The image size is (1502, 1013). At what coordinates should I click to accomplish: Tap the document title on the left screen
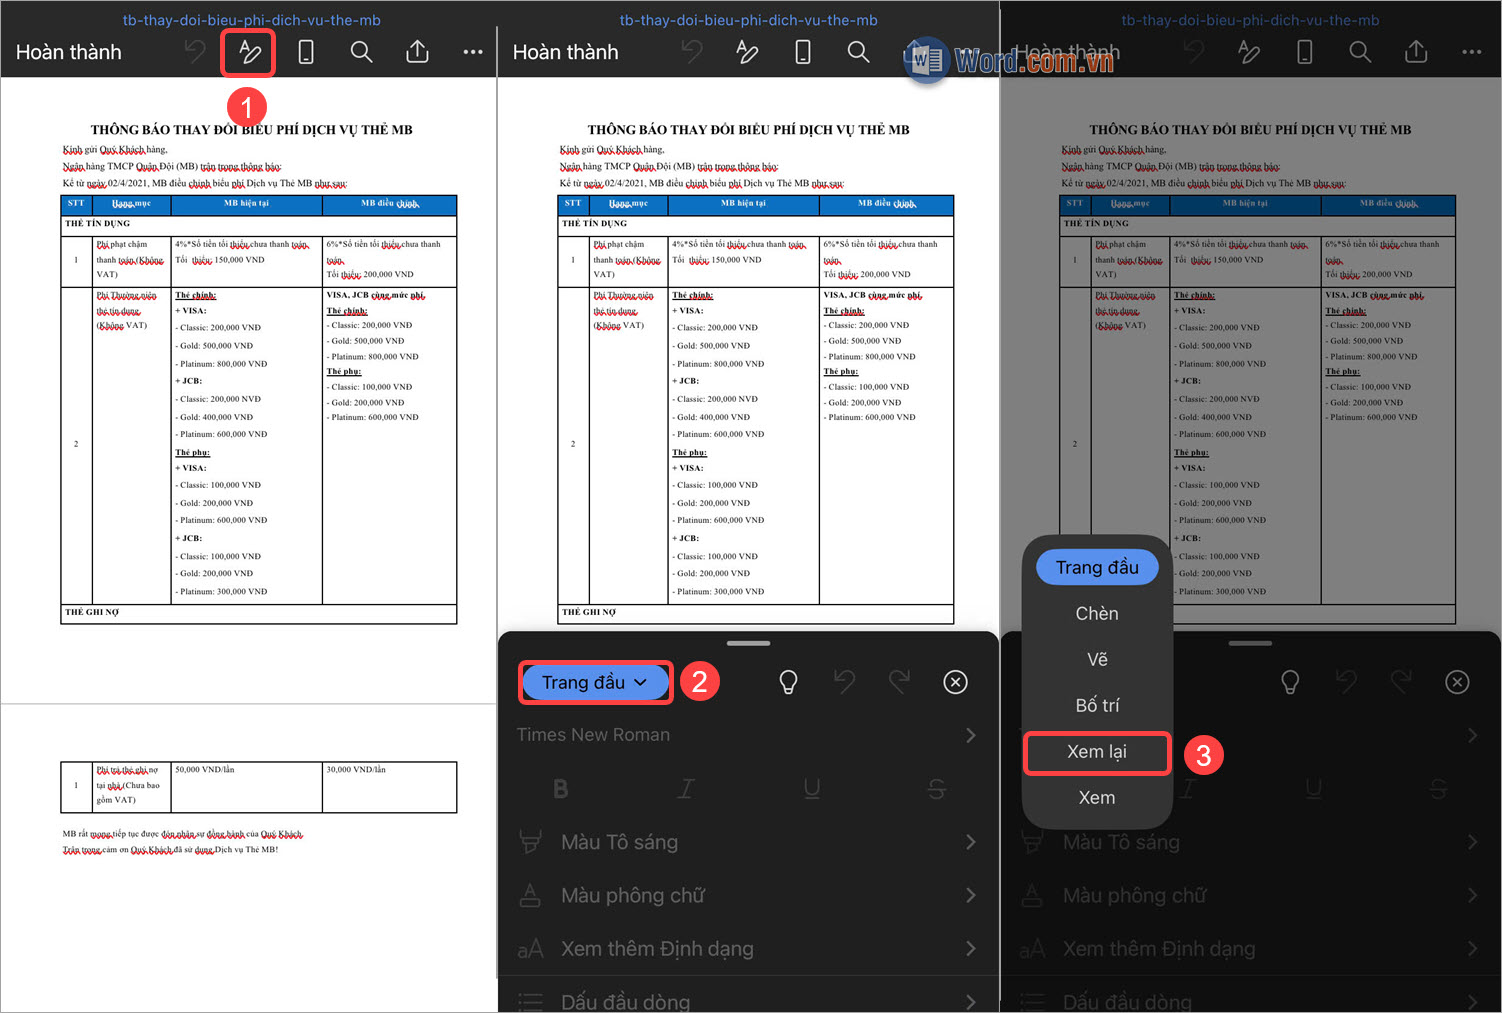(251, 20)
